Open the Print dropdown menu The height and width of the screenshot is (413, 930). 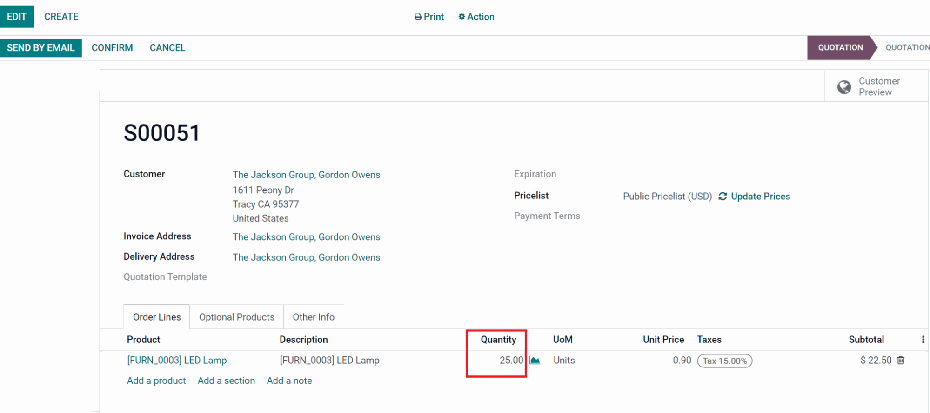pos(429,17)
